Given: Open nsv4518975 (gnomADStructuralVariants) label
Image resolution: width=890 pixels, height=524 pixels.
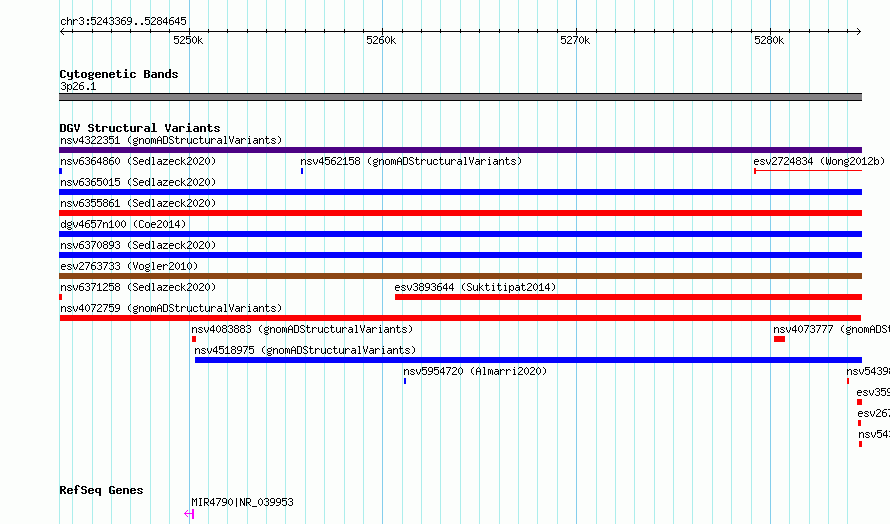Looking at the screenshot, I should click(305, 350).
